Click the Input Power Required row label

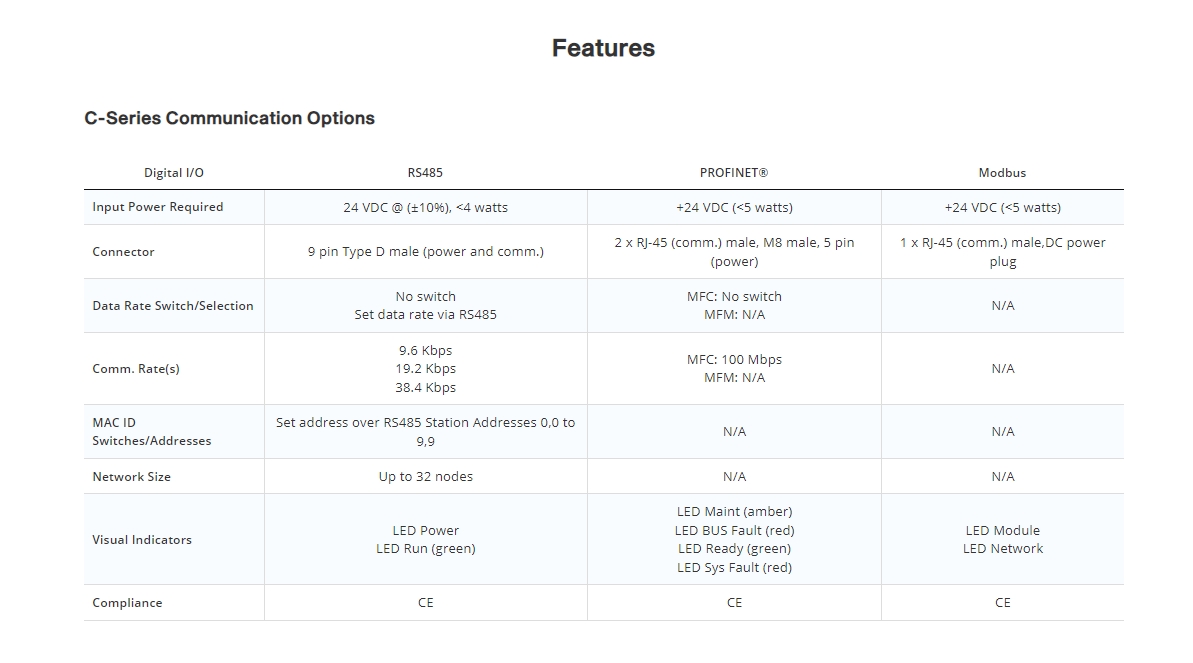[x=158, y=207]
